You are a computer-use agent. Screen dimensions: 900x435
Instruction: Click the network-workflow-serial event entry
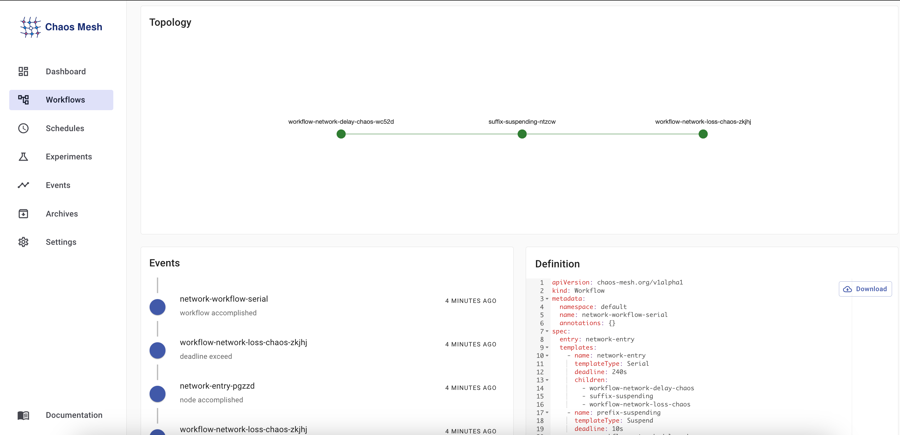click(x=224, y=299)
